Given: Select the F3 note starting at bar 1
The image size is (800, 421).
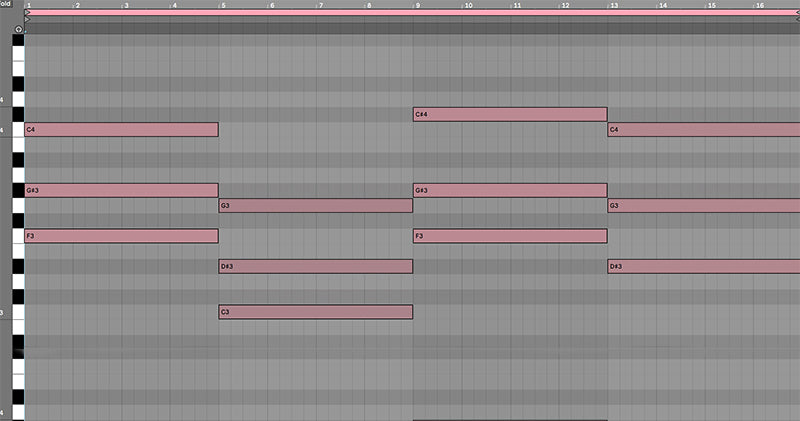Looking at the screenshot, I should 121,236.
